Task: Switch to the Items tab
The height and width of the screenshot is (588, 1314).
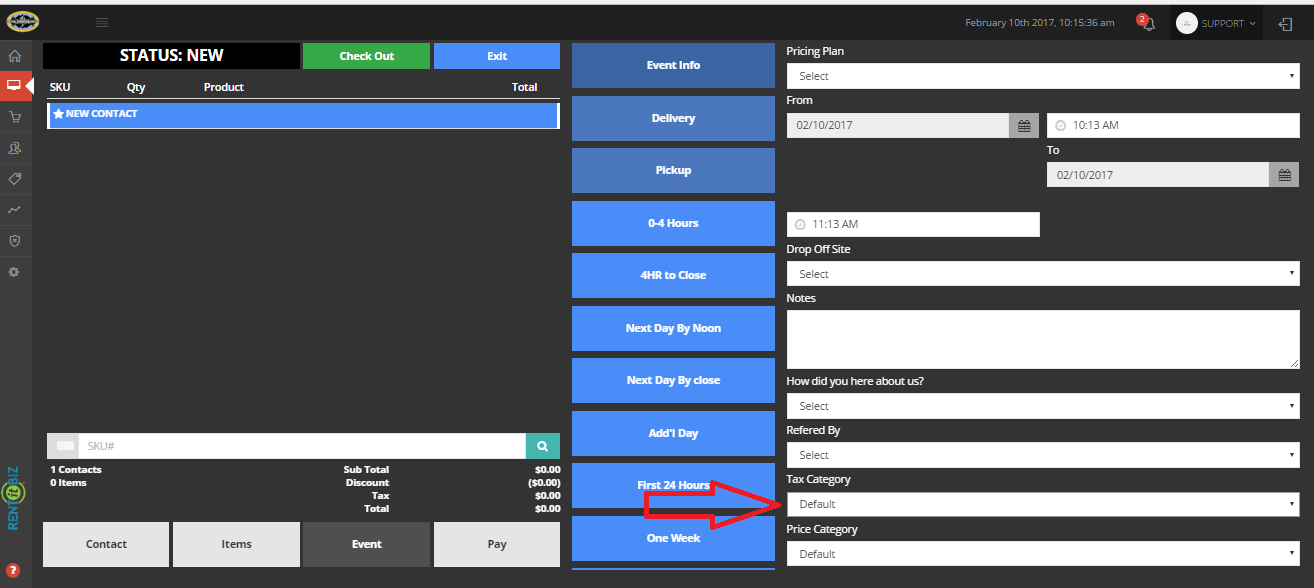Action: tap(236, 544)
